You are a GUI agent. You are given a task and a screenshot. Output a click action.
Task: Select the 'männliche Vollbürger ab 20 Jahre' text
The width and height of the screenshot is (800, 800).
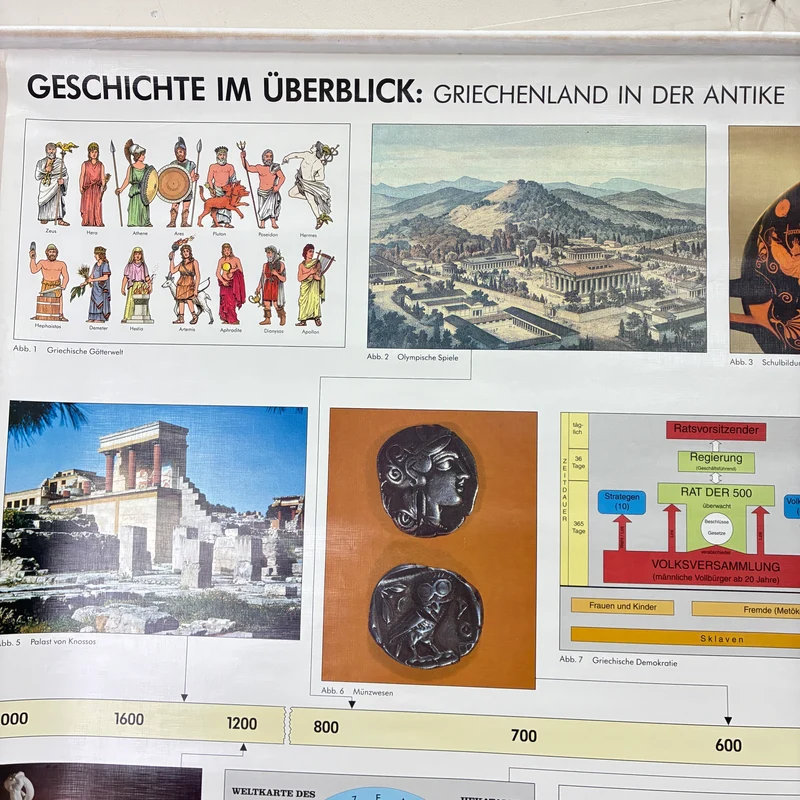click(716, 579)
